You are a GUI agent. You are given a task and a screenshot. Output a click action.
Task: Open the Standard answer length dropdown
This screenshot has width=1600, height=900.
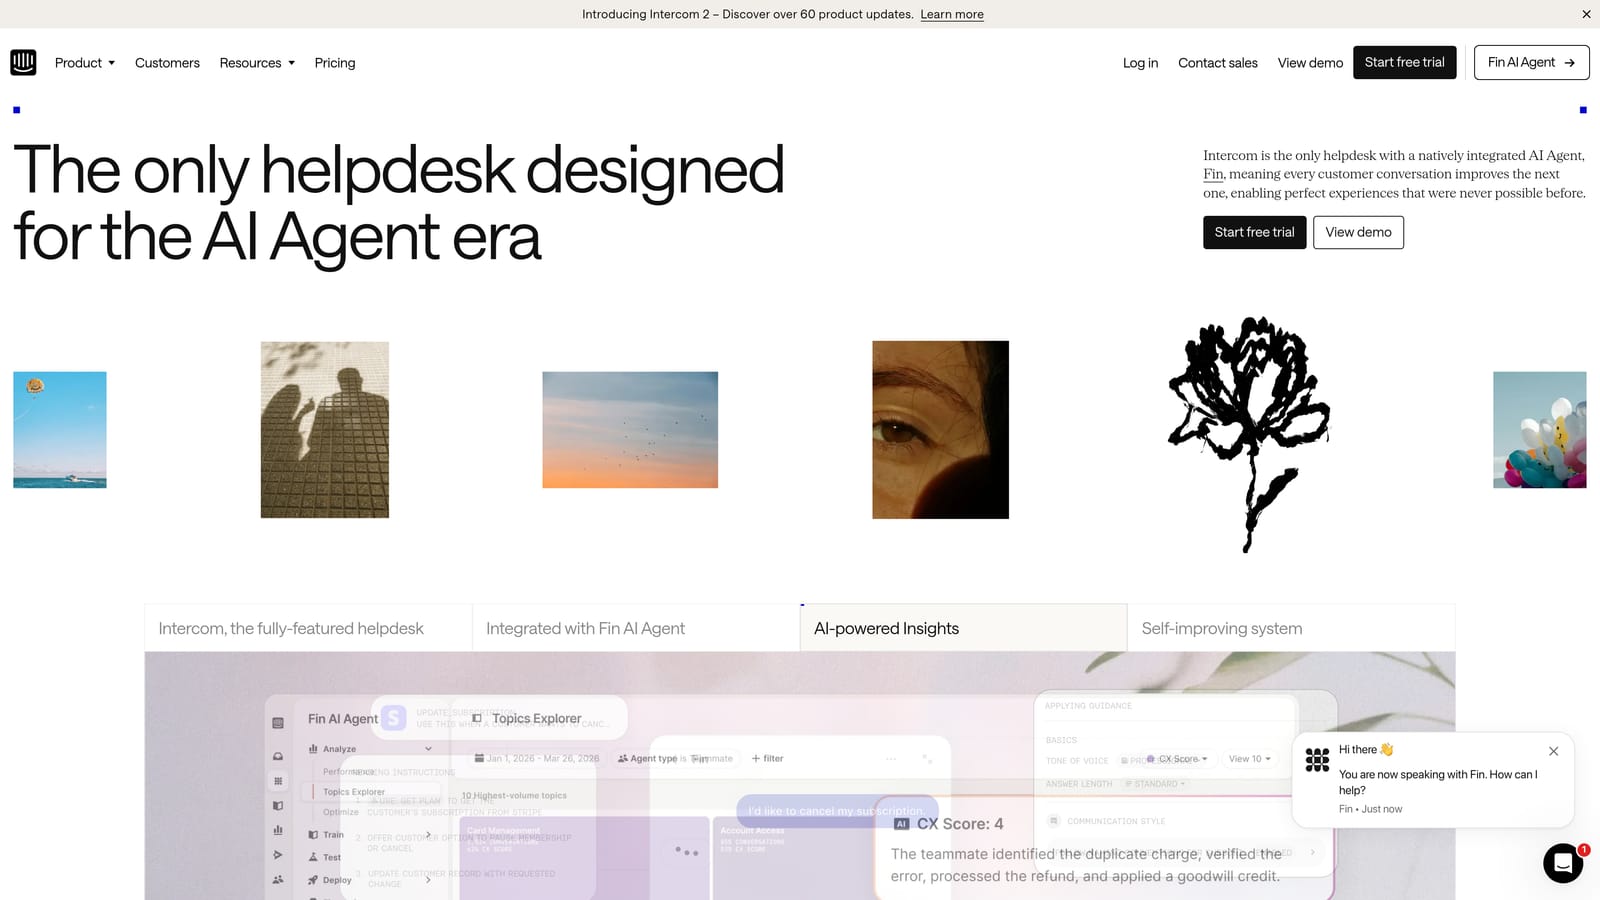pyautogui.click(x=1155, y=784)
